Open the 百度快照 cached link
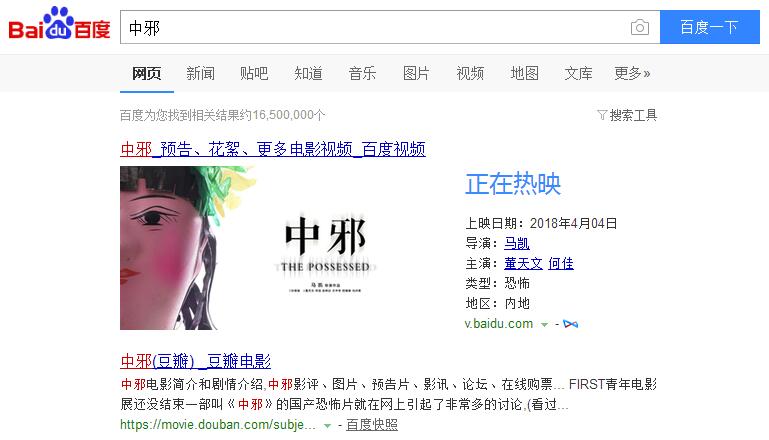 372,425
